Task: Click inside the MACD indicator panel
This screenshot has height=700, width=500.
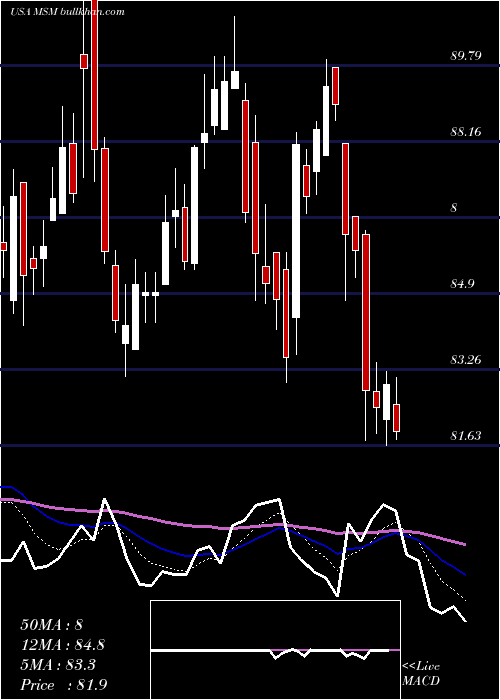Action: pyautogui.click(x=275, y=650)
